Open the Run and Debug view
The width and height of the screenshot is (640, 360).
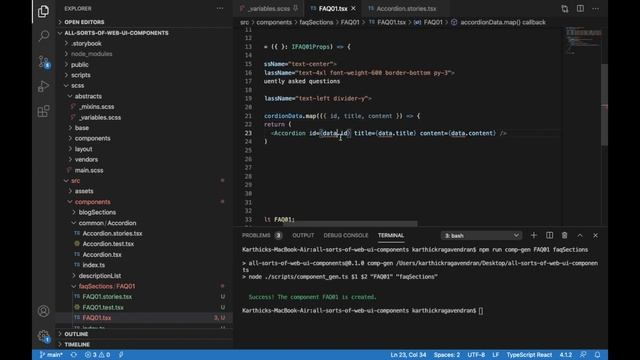(43, 87)
